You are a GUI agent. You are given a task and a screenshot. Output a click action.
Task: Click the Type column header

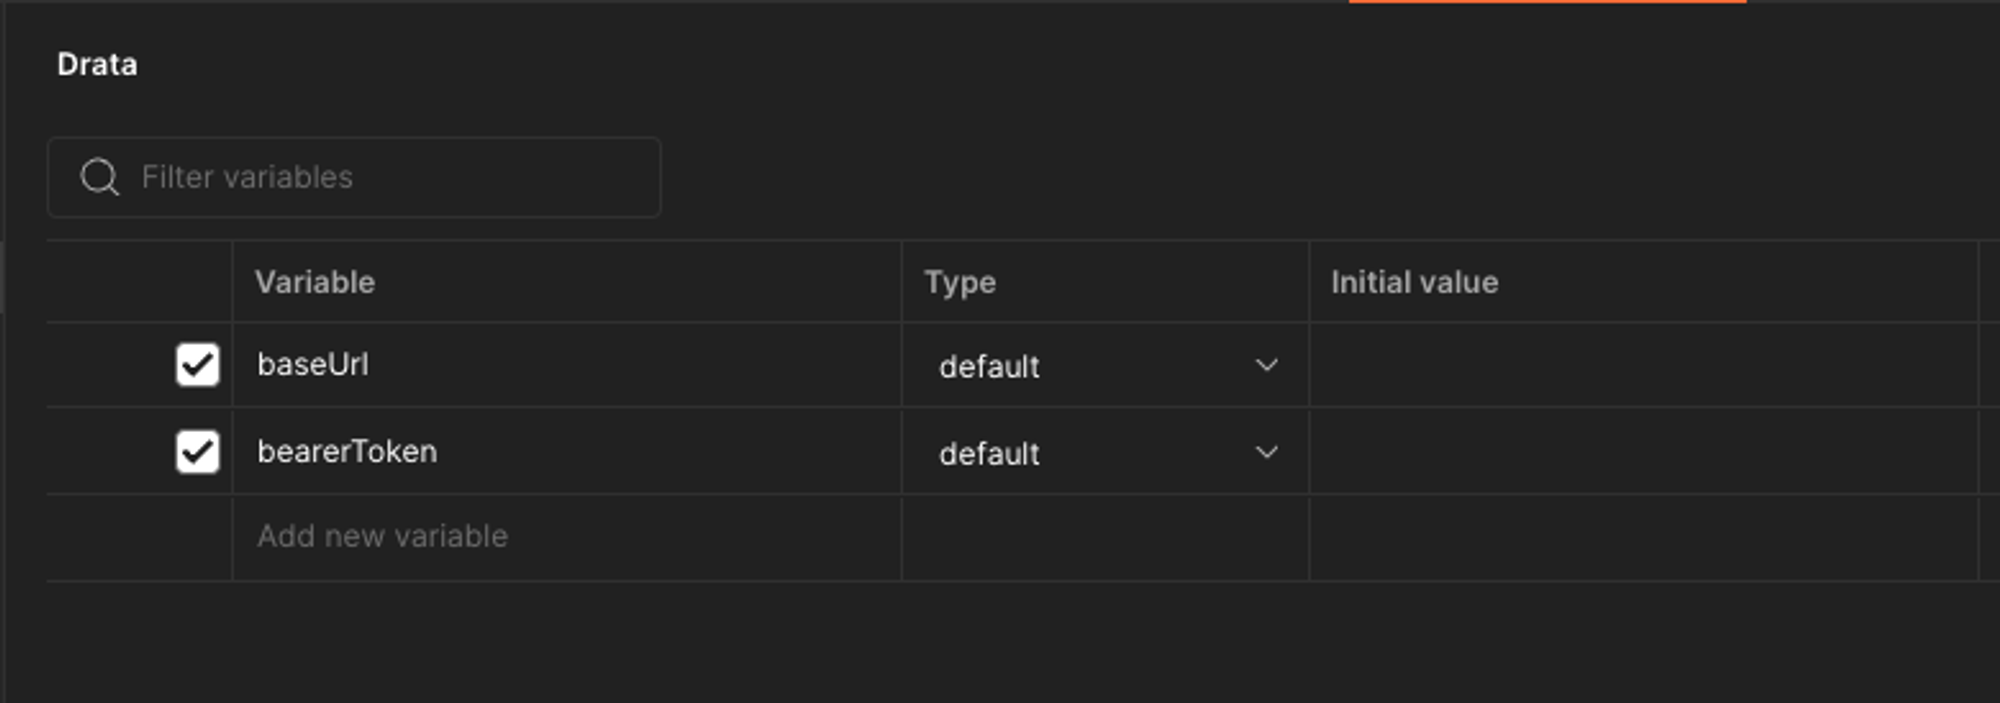pos(958,282)
